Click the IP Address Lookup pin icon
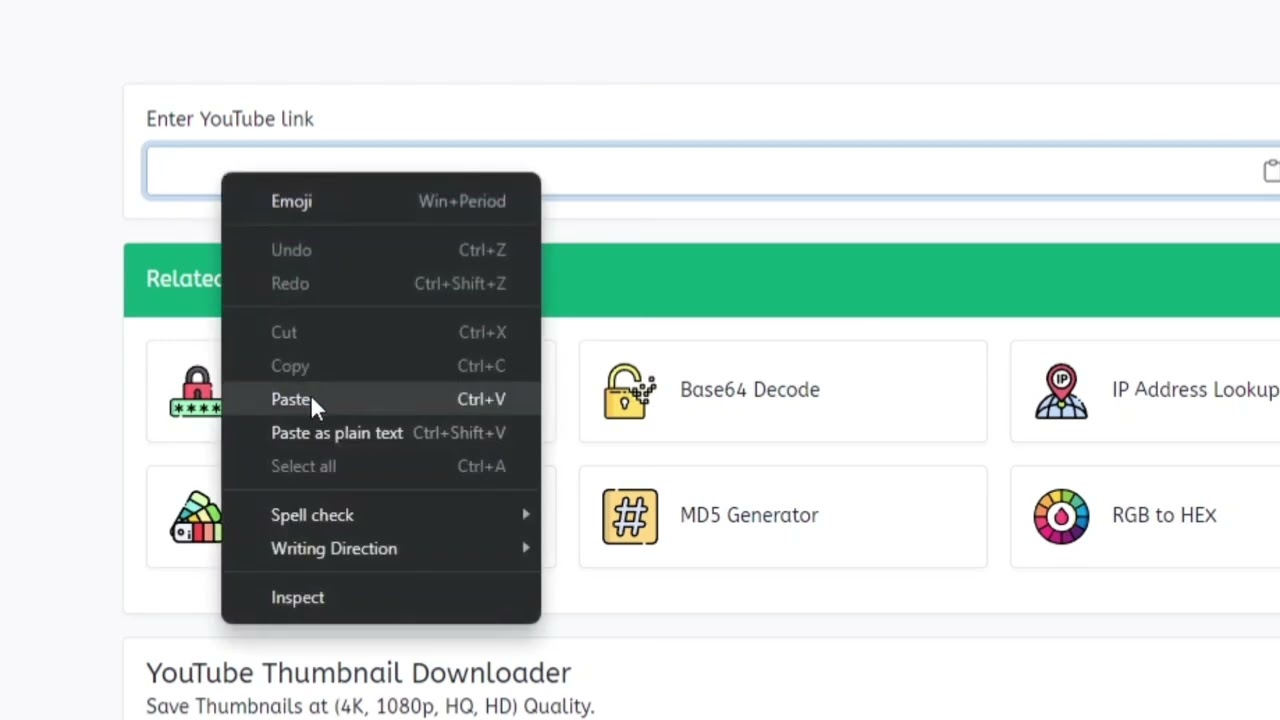The height and width of the screenshot is (720, 1280). [x=1061, y=390]
